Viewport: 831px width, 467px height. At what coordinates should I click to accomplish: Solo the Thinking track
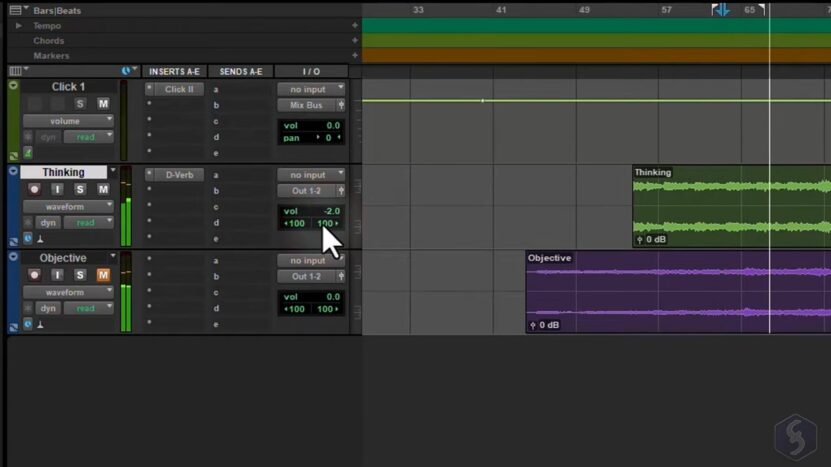(x=80, y=189)
